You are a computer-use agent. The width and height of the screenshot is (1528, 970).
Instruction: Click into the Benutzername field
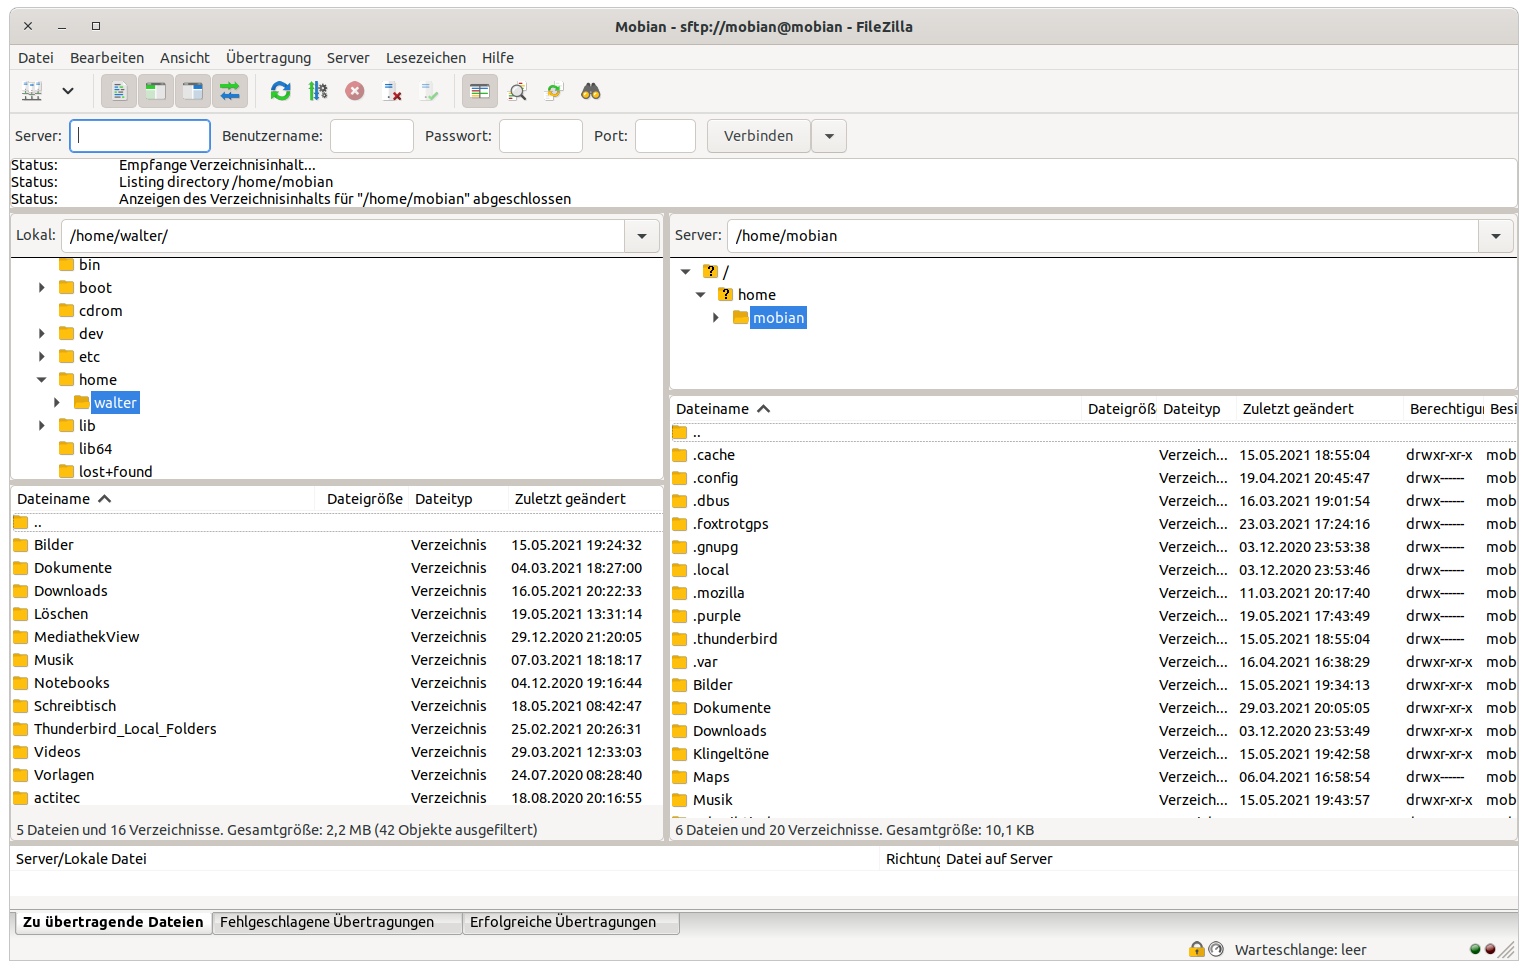click(372, 136)
